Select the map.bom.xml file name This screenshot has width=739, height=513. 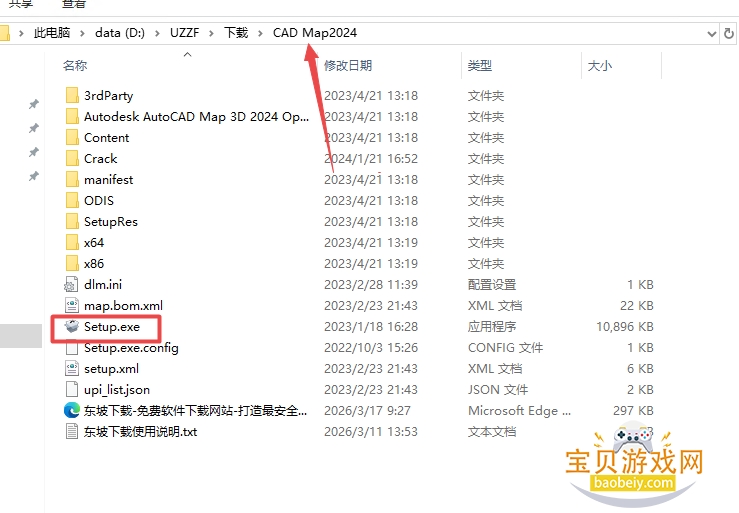123,306
